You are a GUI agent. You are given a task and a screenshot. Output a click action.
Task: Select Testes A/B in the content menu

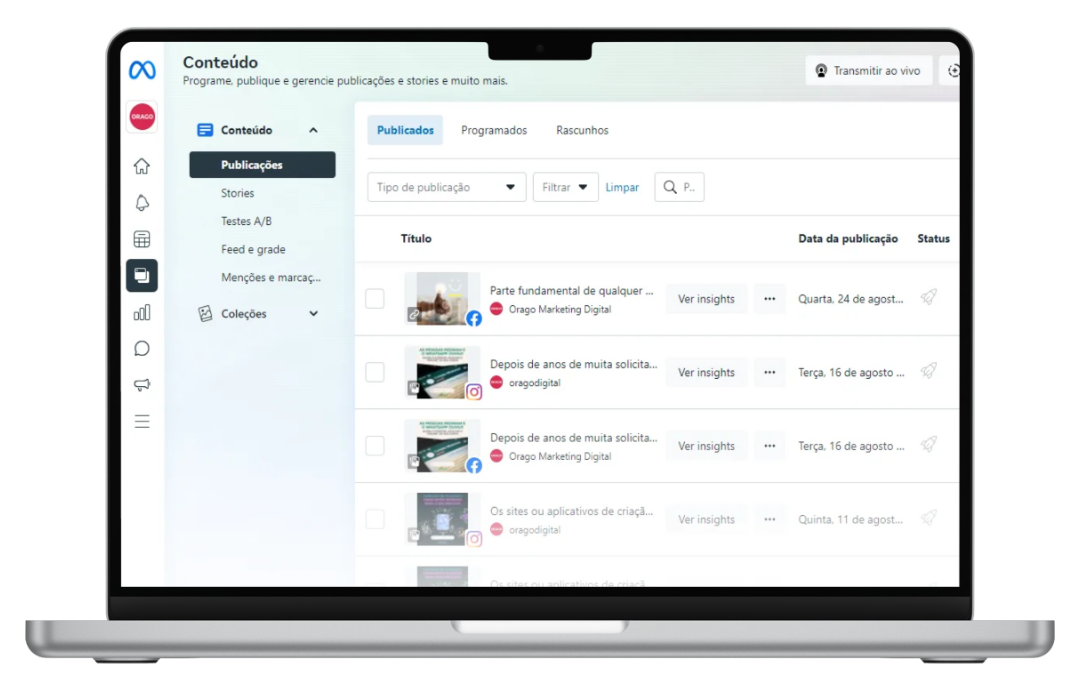247,221
